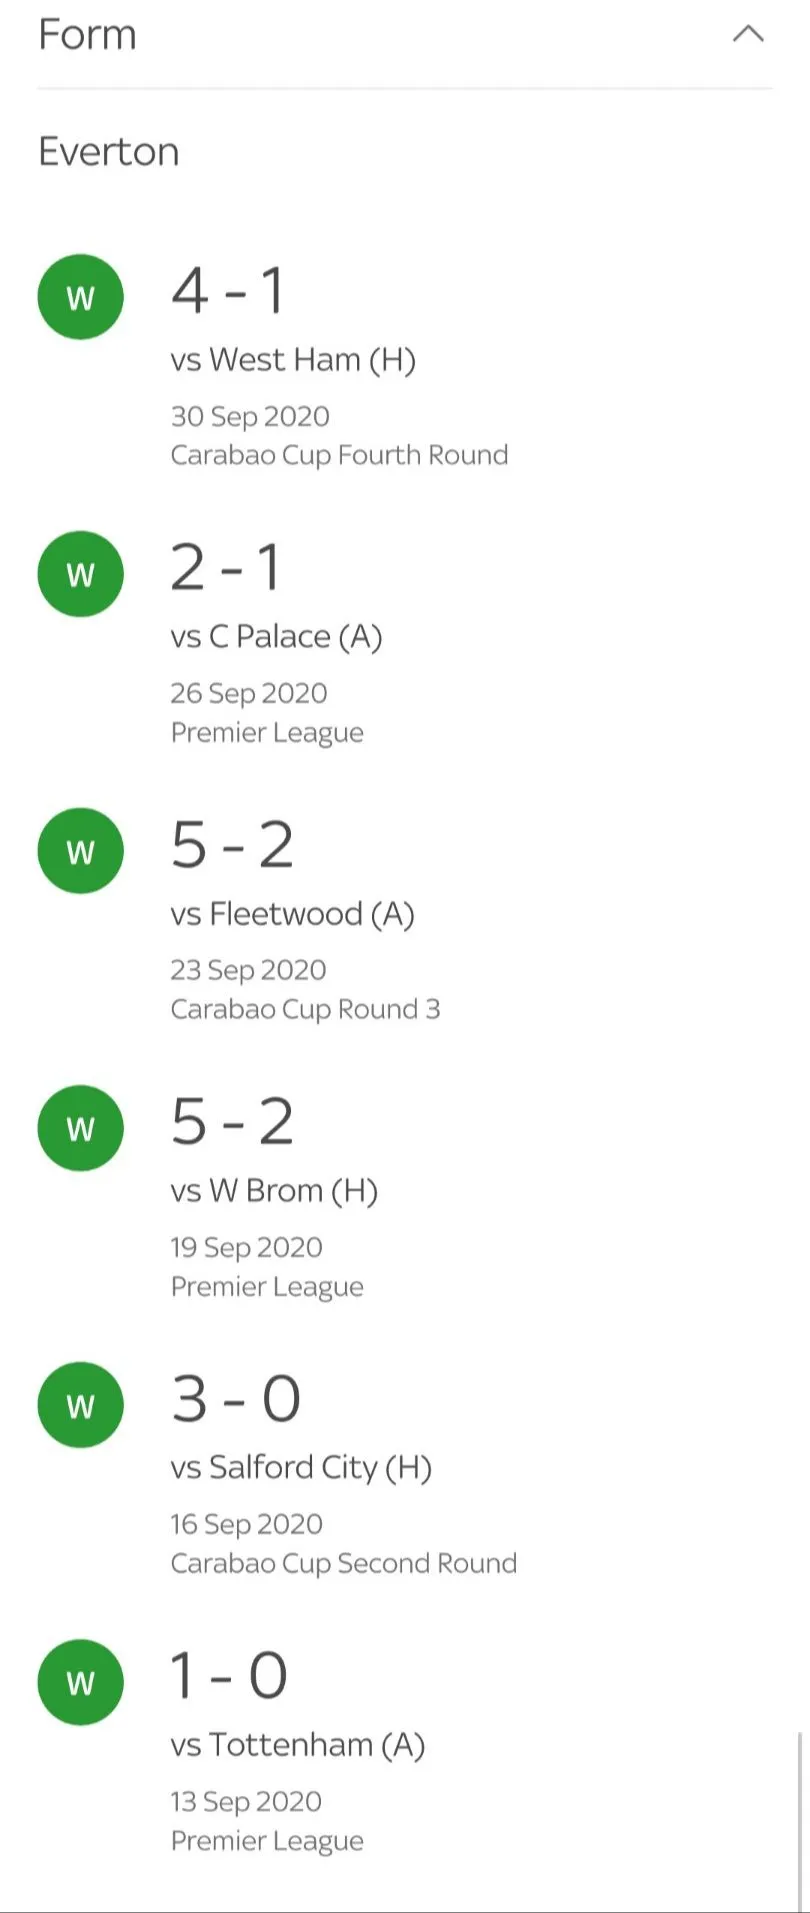810x1913 pixels.
Task: Select the vs Salford City (H) fixture
Action: point(301,1468)
